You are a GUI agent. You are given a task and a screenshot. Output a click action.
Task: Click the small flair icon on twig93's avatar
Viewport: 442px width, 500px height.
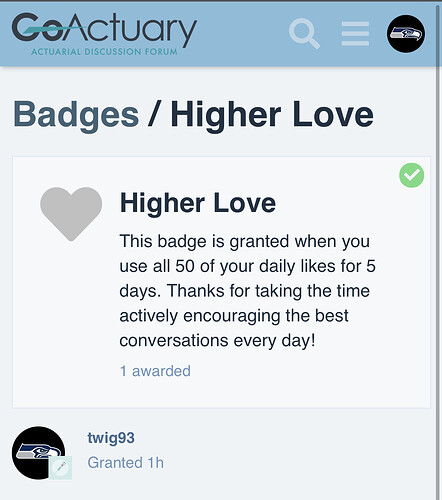click(60, 468)
